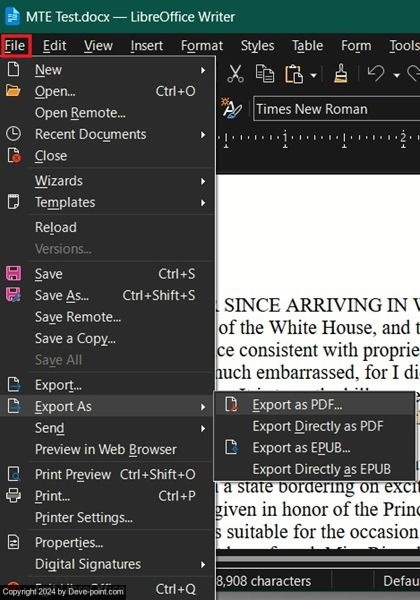Click the Save floppy disk icon
The image size is (420, 600).
[14, 274]
